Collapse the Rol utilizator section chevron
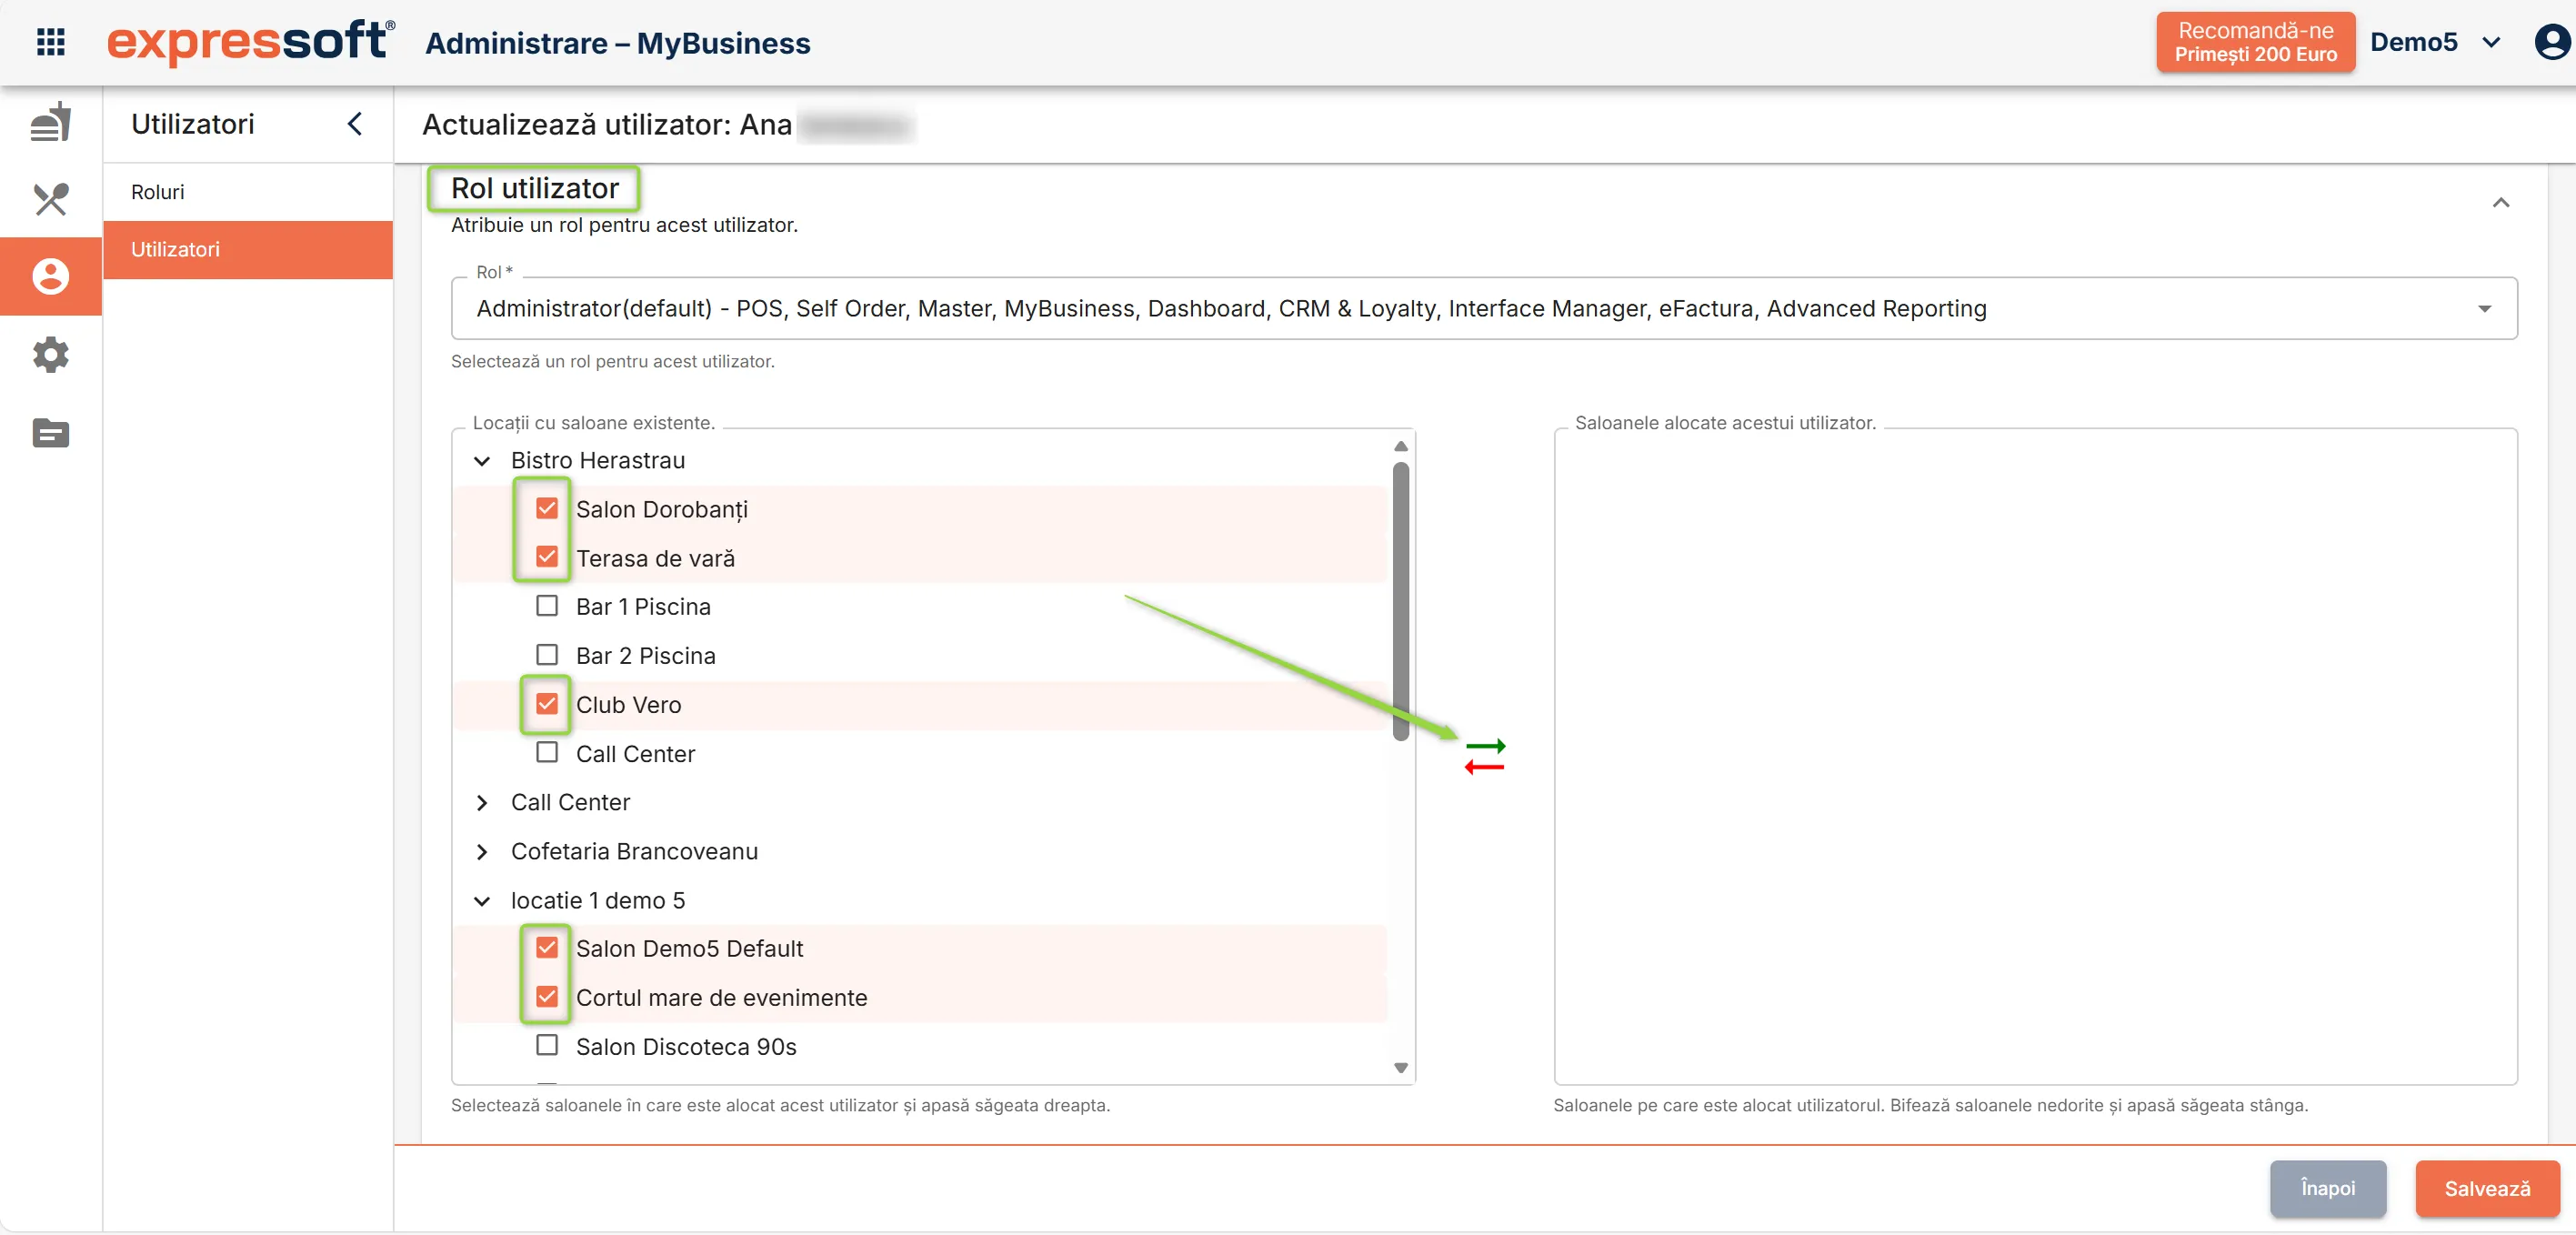 2501,203
